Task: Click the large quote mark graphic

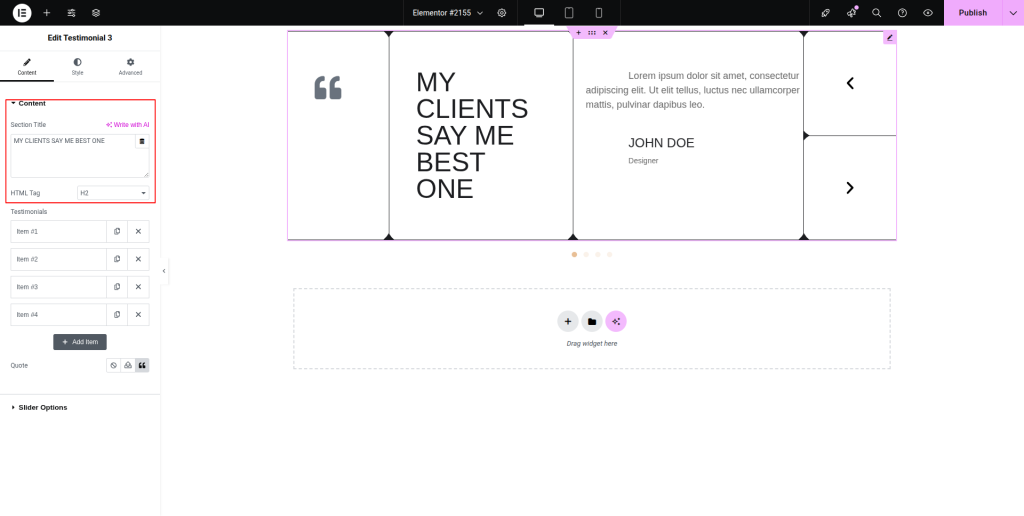Action: (328, 88)
